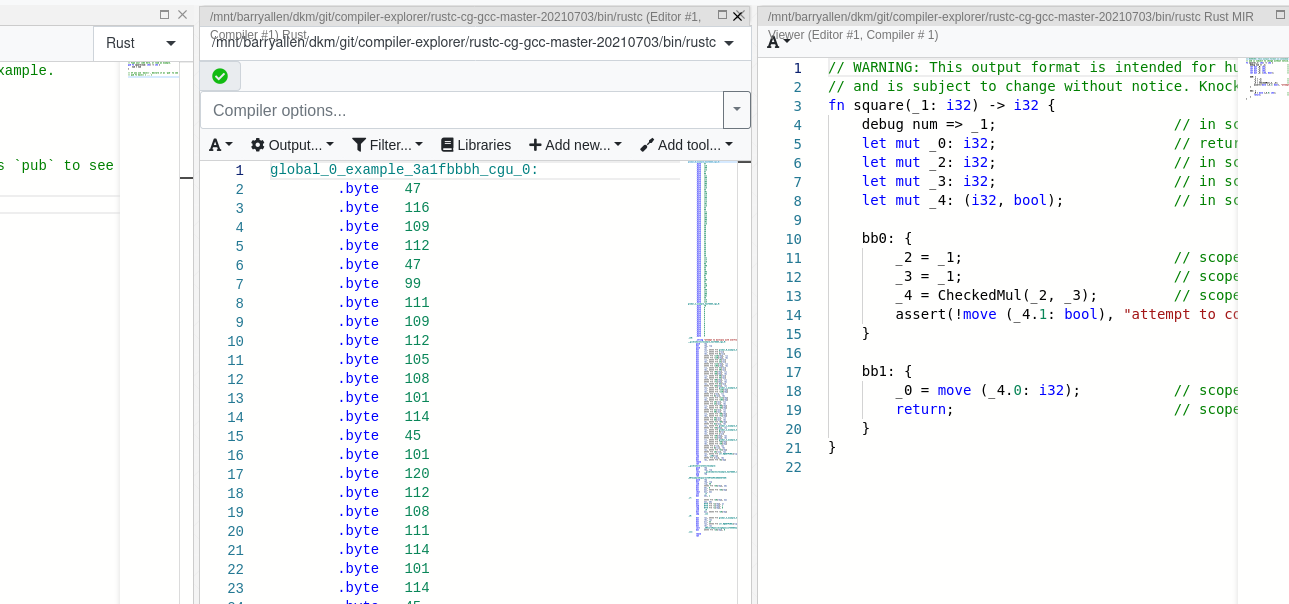Viewport: 1289px width, 604px height.
Task: Open the Rust language selector
Action: (x=142, y=43)
